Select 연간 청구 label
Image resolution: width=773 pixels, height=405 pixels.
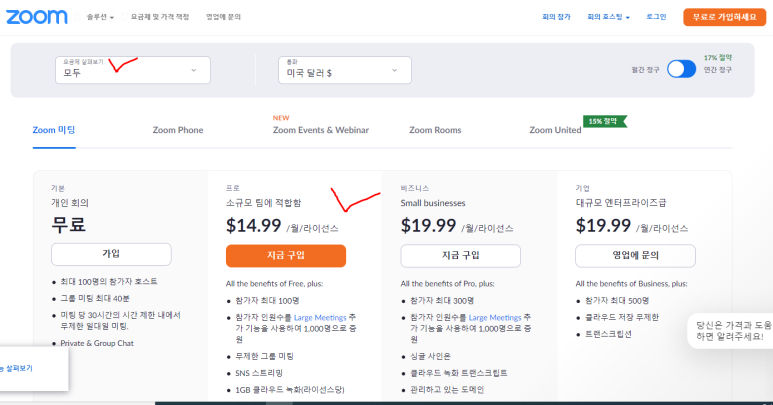pos(717,70)
